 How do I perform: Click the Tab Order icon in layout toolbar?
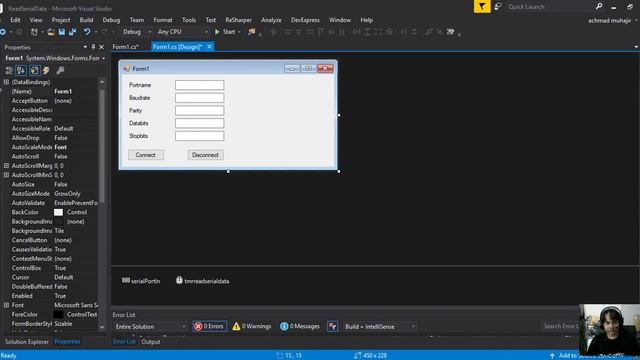click(x=450, y=32)
